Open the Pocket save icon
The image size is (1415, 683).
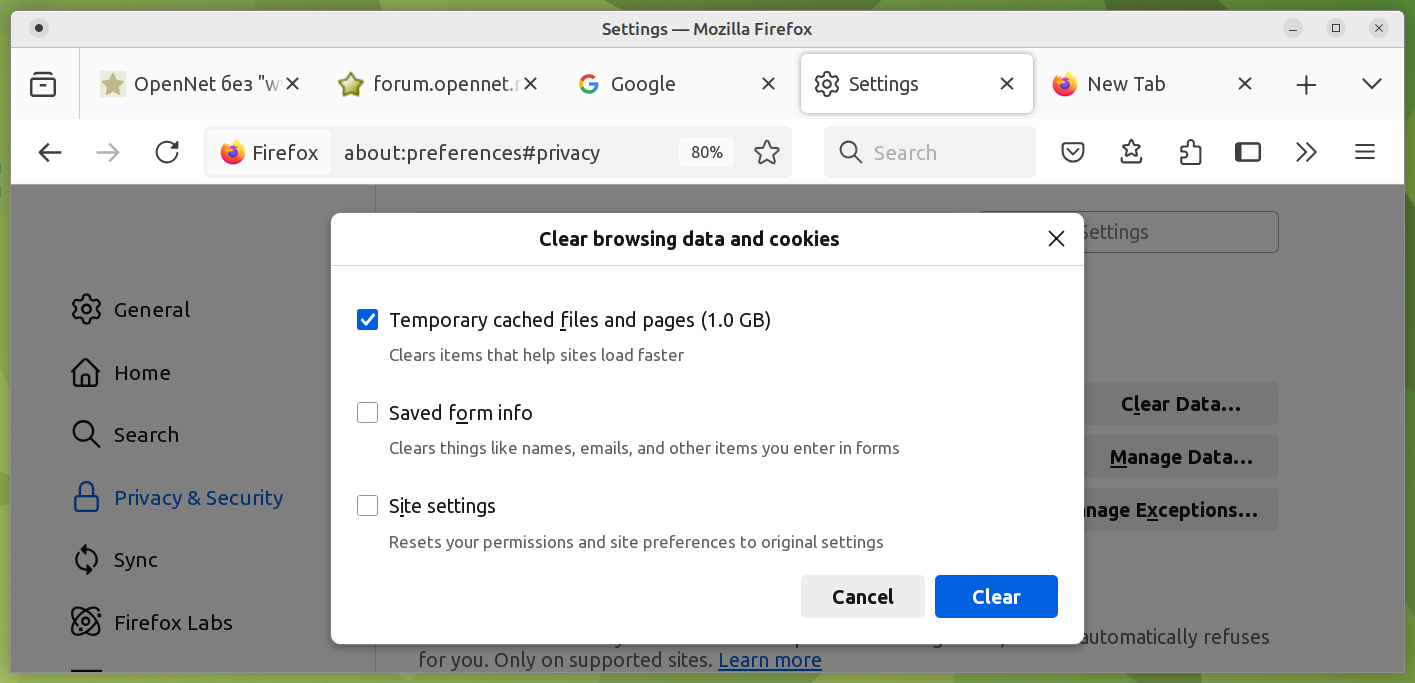click(x=1073, y=152)
